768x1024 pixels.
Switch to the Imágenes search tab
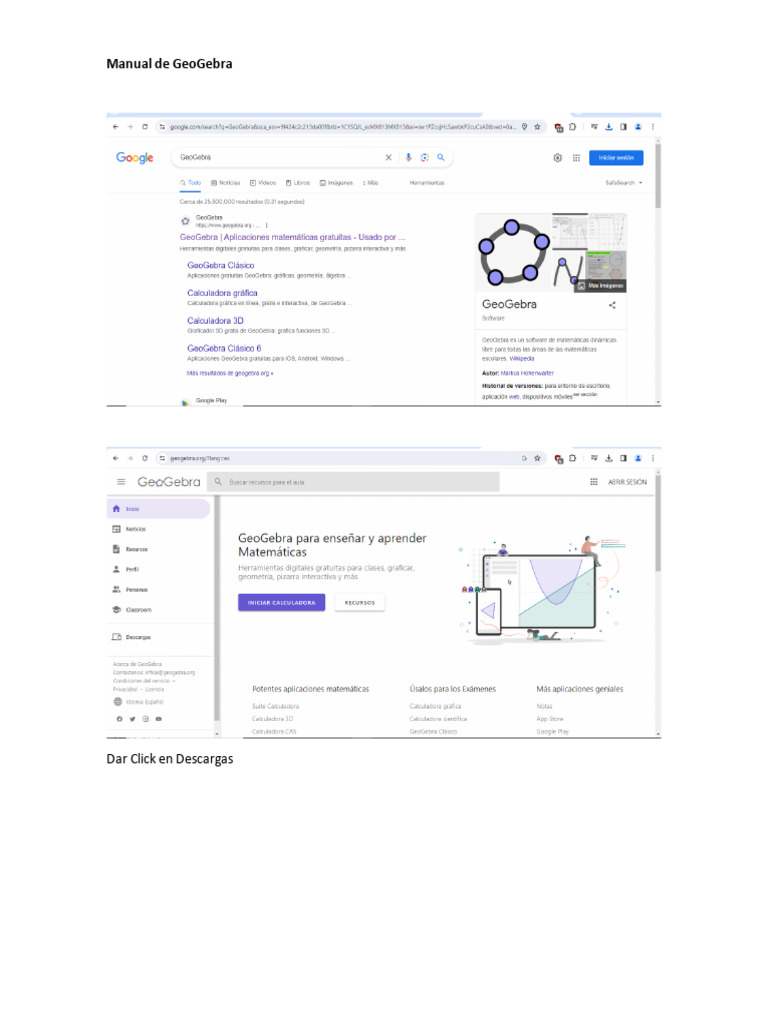[x=336, y=183]
